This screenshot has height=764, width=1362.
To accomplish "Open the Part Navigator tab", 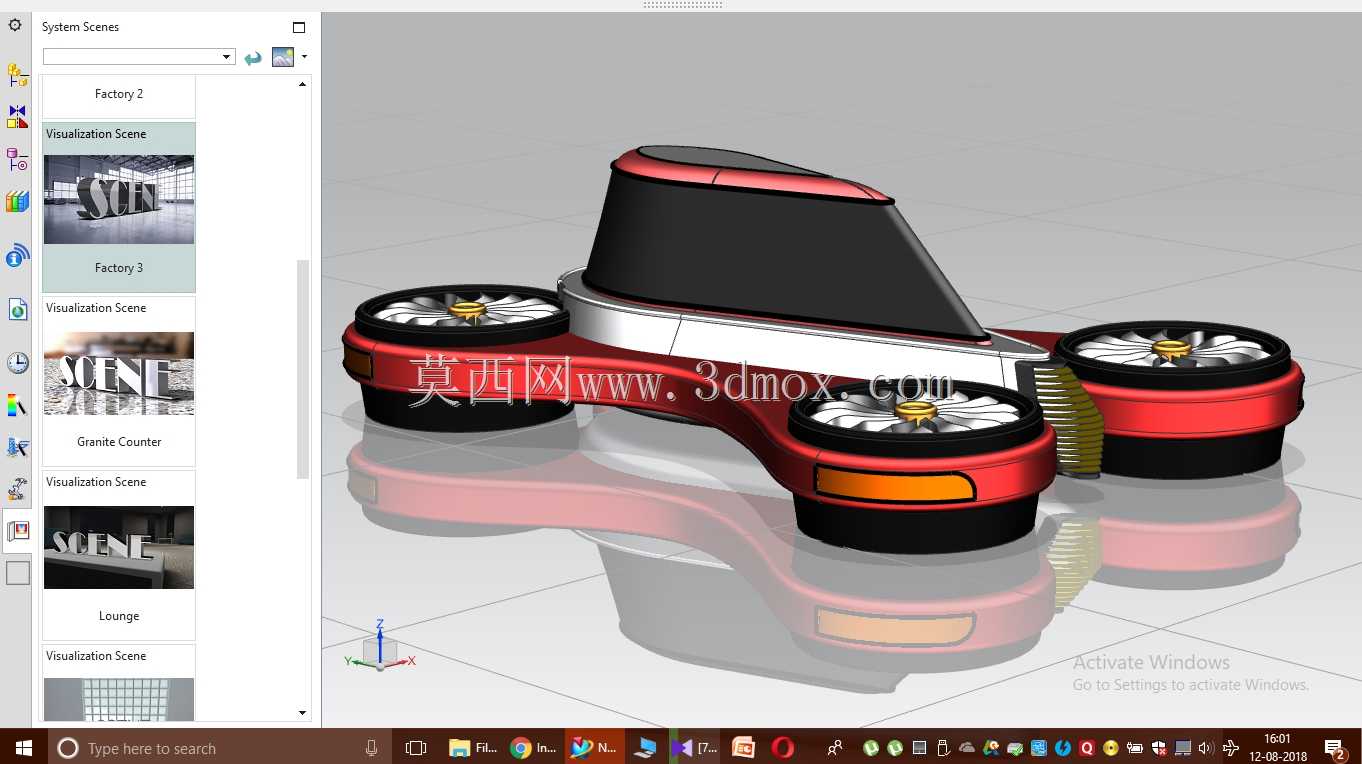I will (17, 159).
